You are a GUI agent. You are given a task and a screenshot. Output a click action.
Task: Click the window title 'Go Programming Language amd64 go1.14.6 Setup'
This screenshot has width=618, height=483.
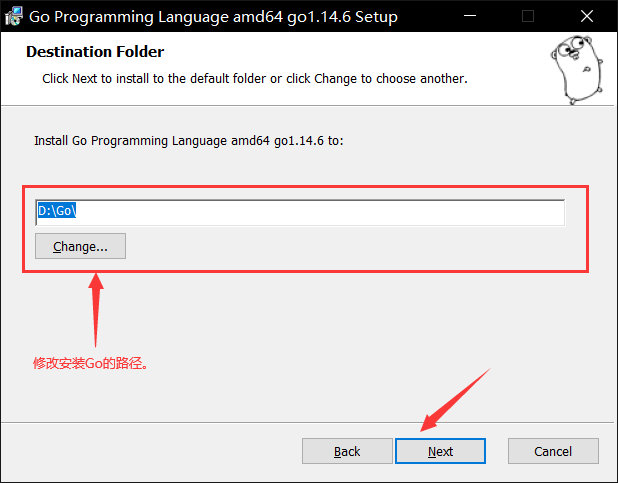coord(213,17)
